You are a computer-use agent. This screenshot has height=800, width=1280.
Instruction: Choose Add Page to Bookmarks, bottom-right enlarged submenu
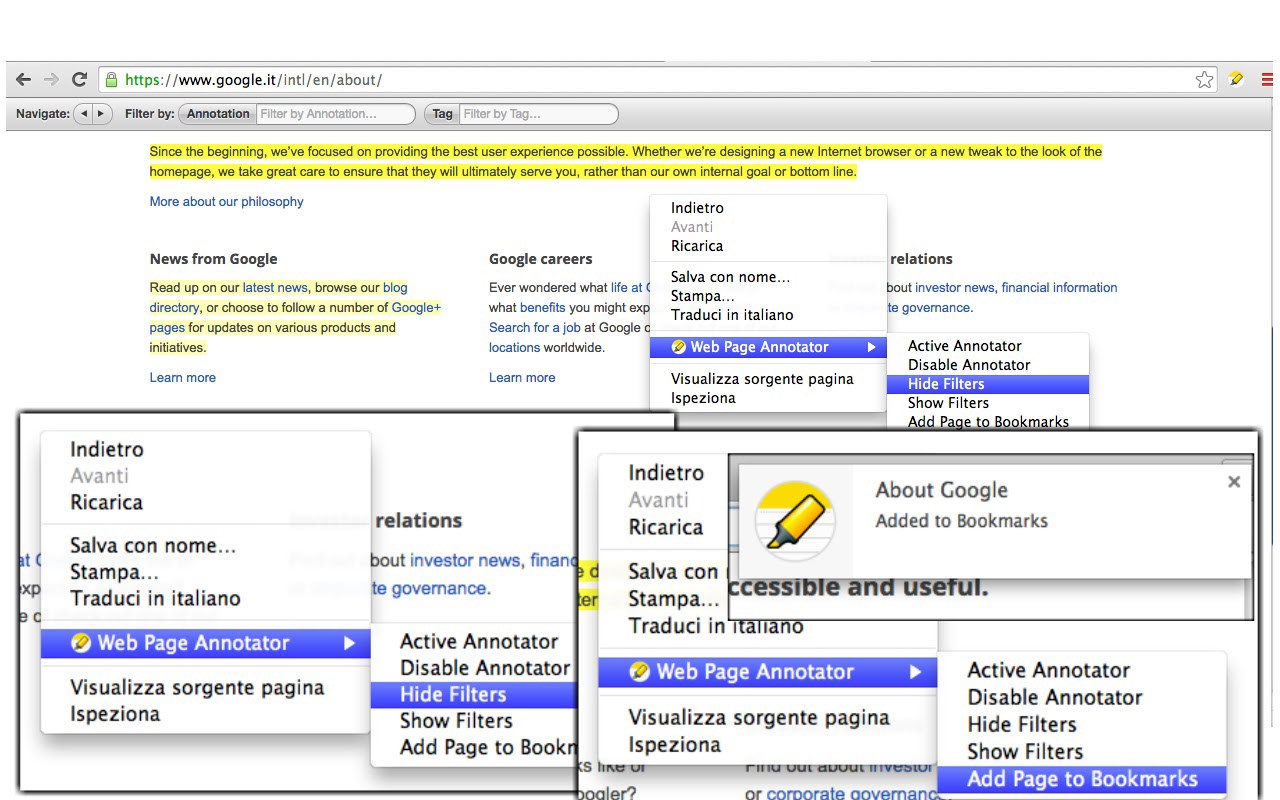pos(1082,779)
